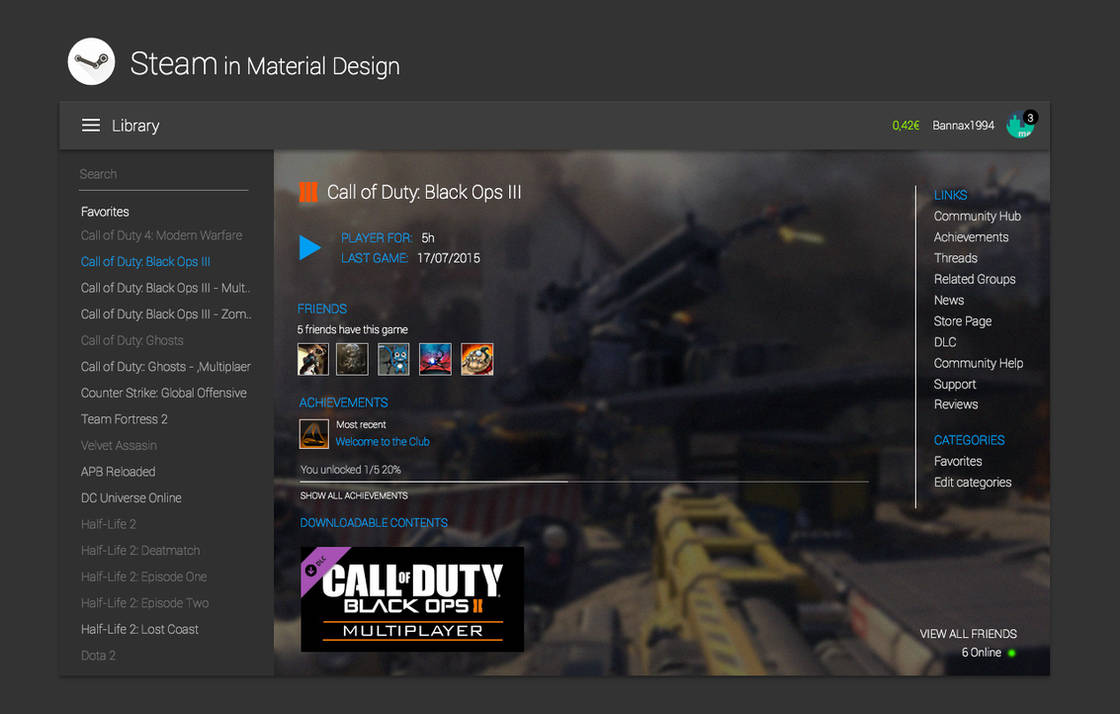
Task: Select Half-Life 2: Deatmatch
Action: 140,550
